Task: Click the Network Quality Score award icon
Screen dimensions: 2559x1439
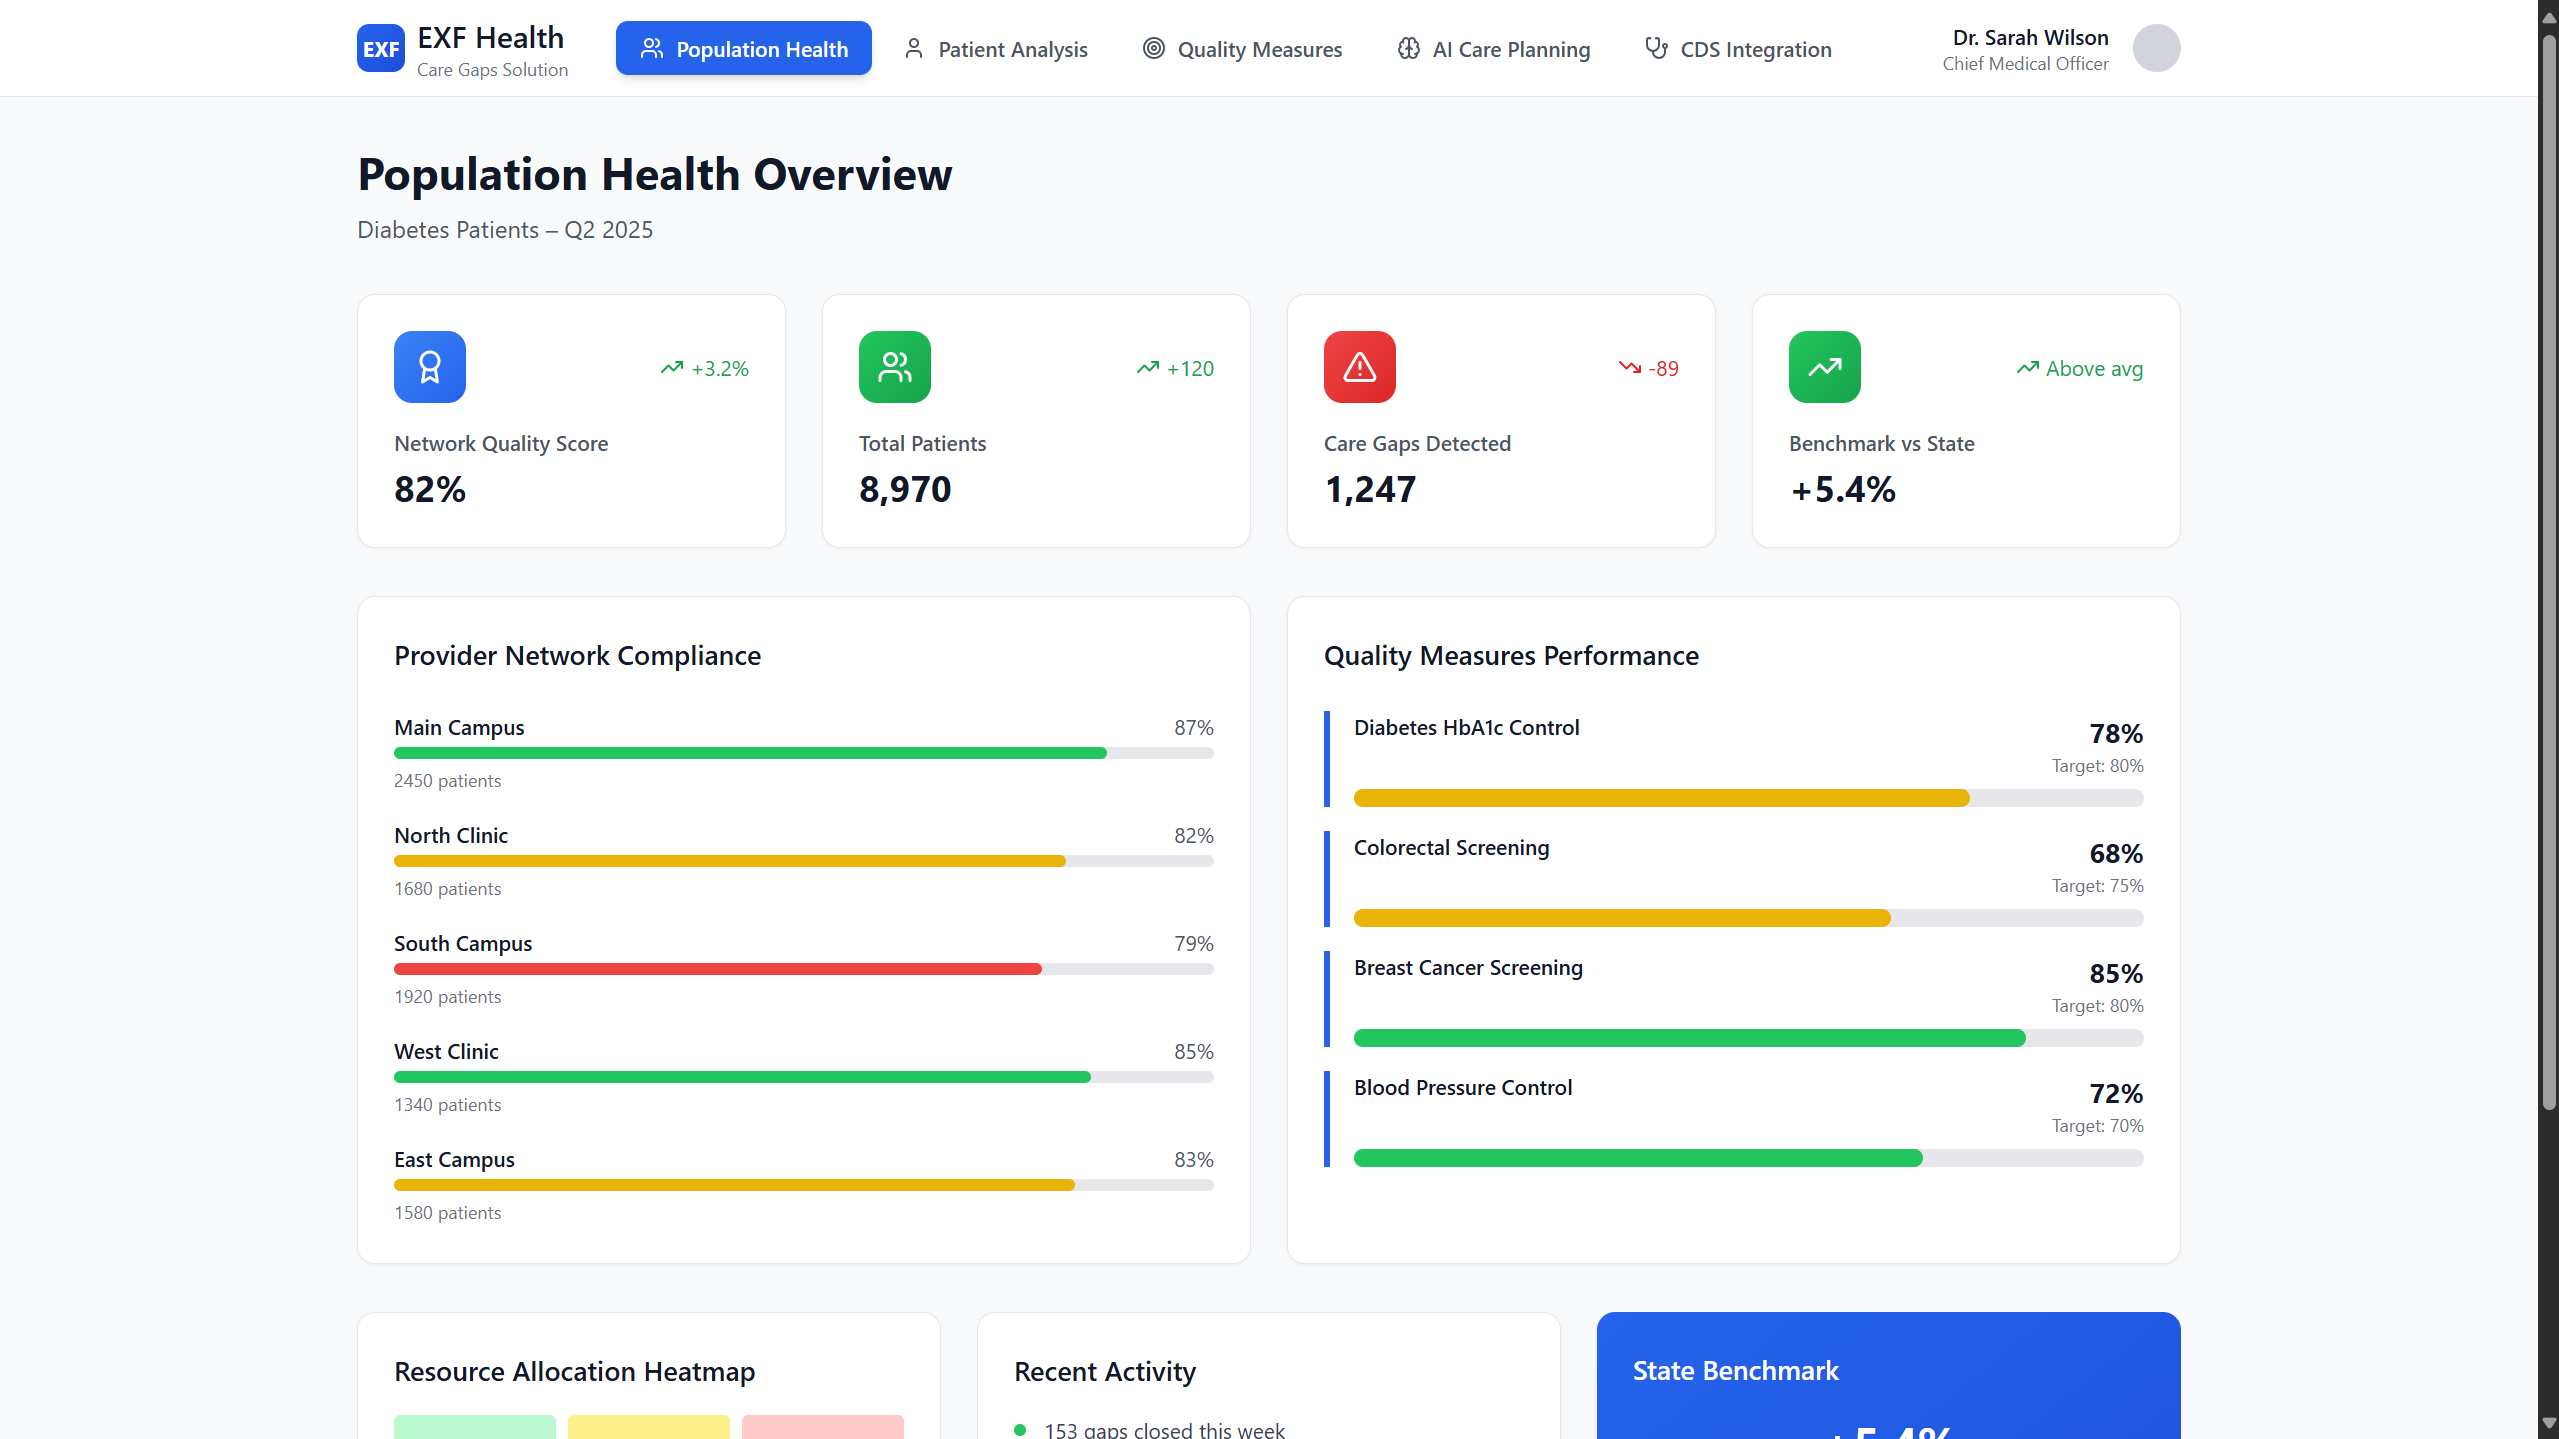Action: [x=430, y=367]
